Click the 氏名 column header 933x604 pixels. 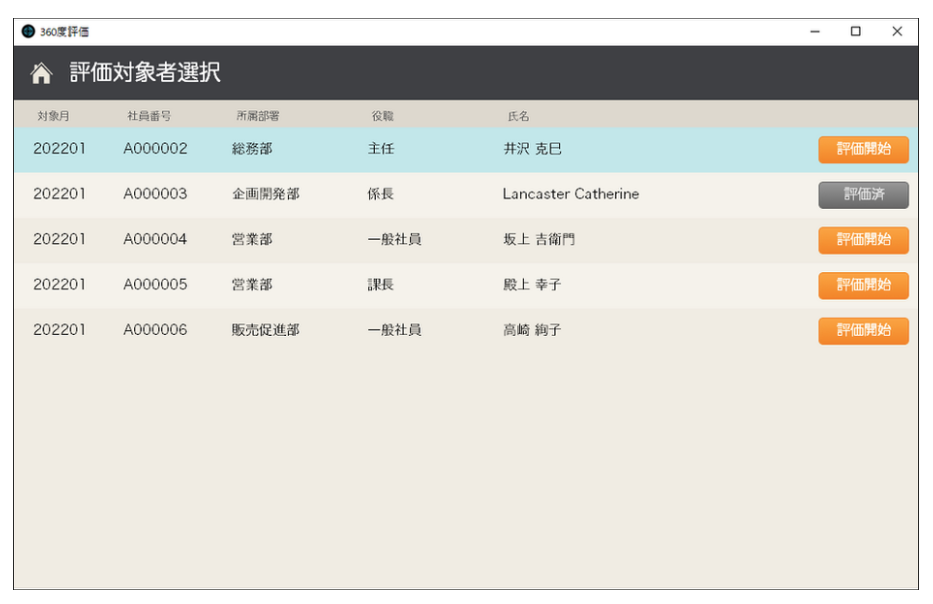[x=519, y=116]
